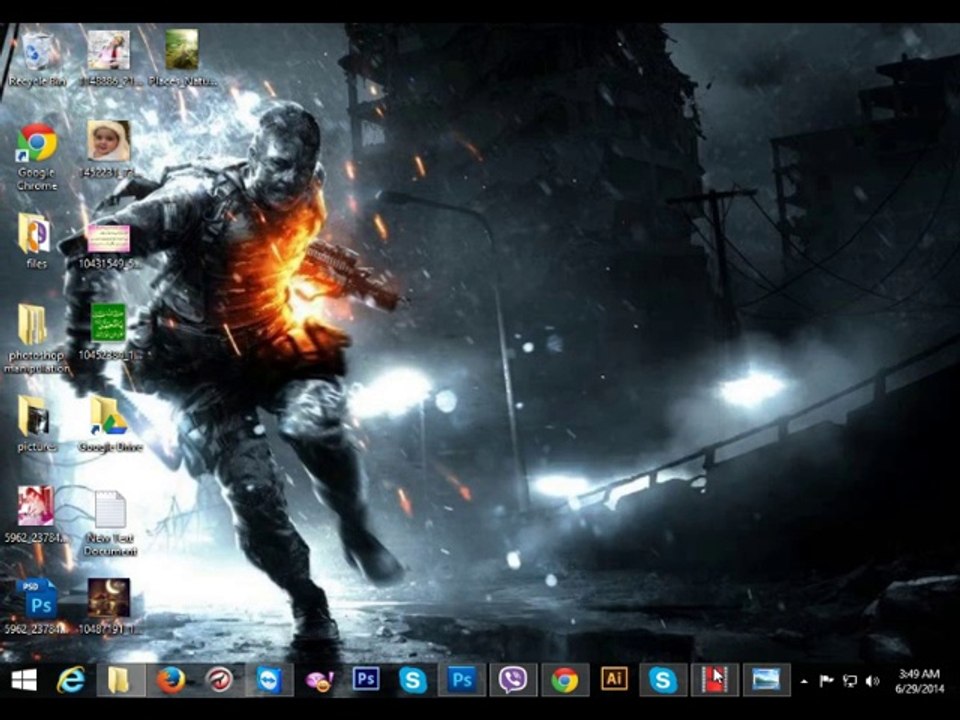Open the Google Drive desktop shortcut
Image resolution: width=960 pixels, height=720 pixels.
click(x=110, y=424)
